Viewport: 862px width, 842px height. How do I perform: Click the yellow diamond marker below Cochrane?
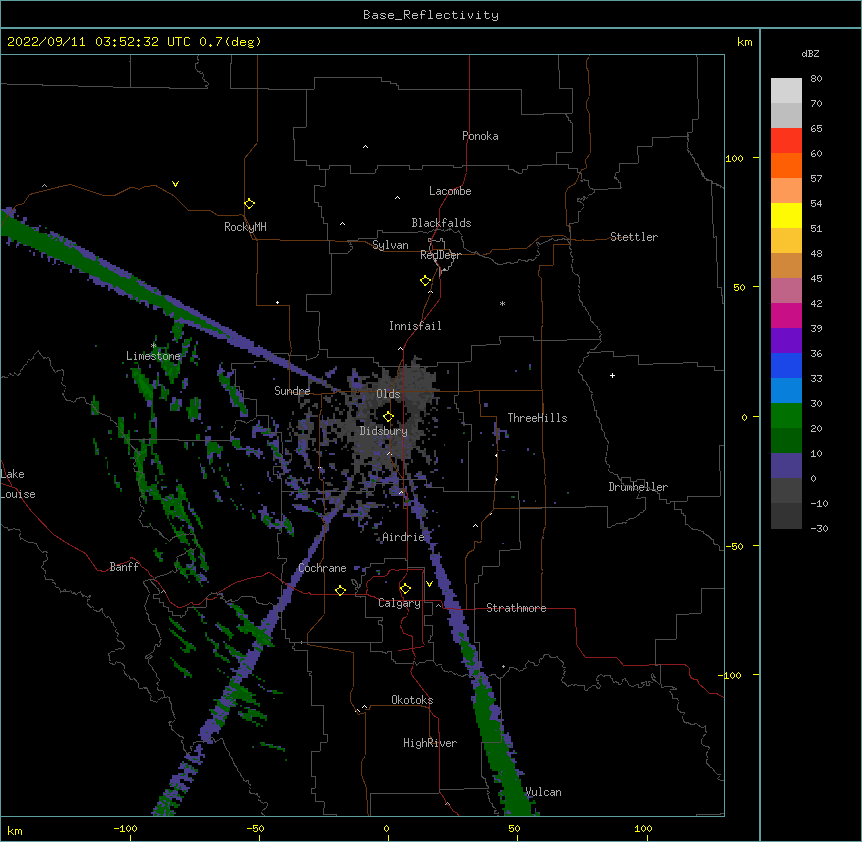point(340,590)
